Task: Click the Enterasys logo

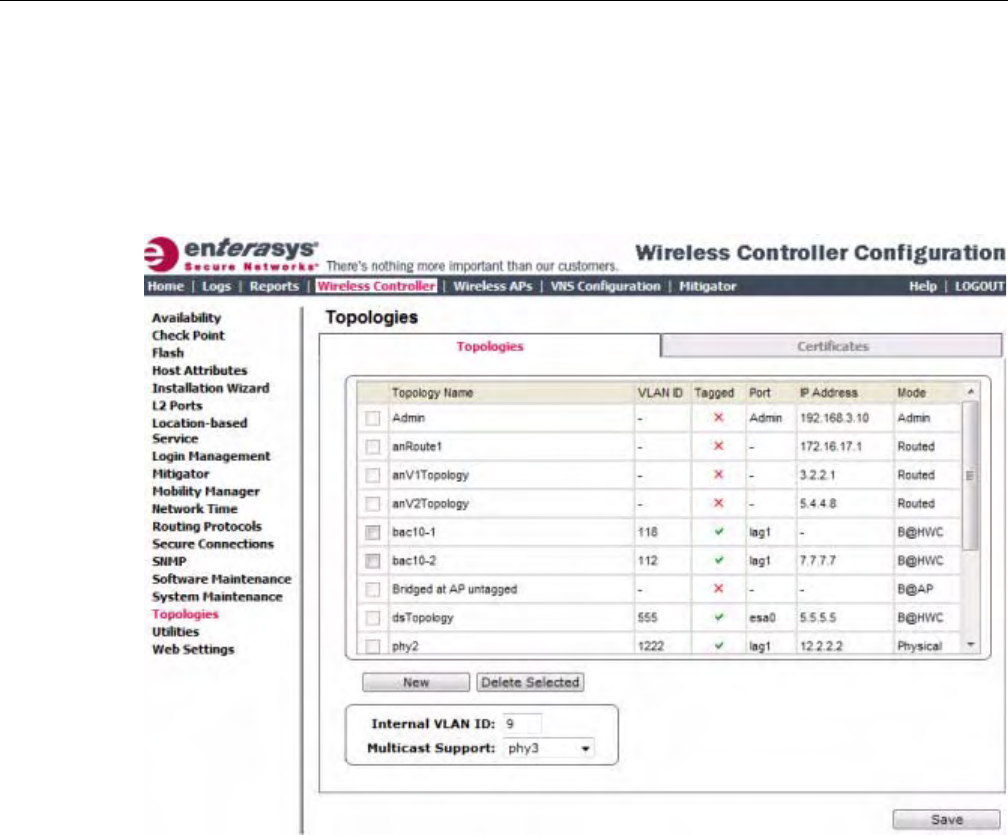Action: coord(231,255)
